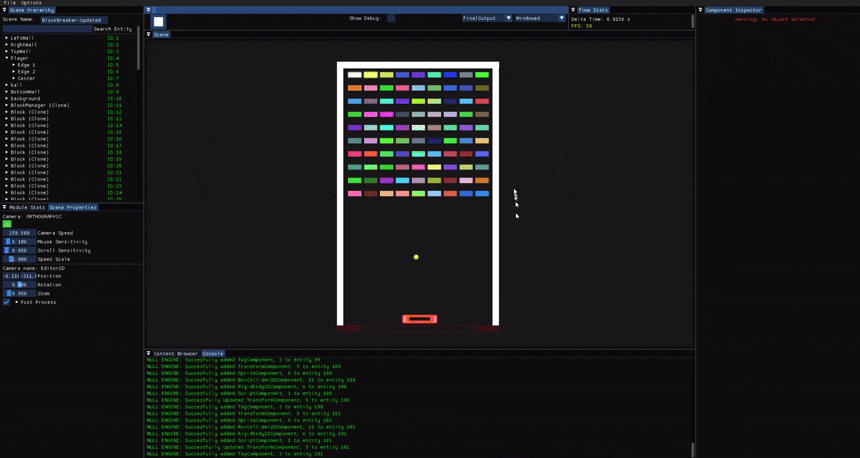The height and width of the screenshot is (458, 860).
Task: Open the FinalOutput dropdown
Action: point(487,18)
